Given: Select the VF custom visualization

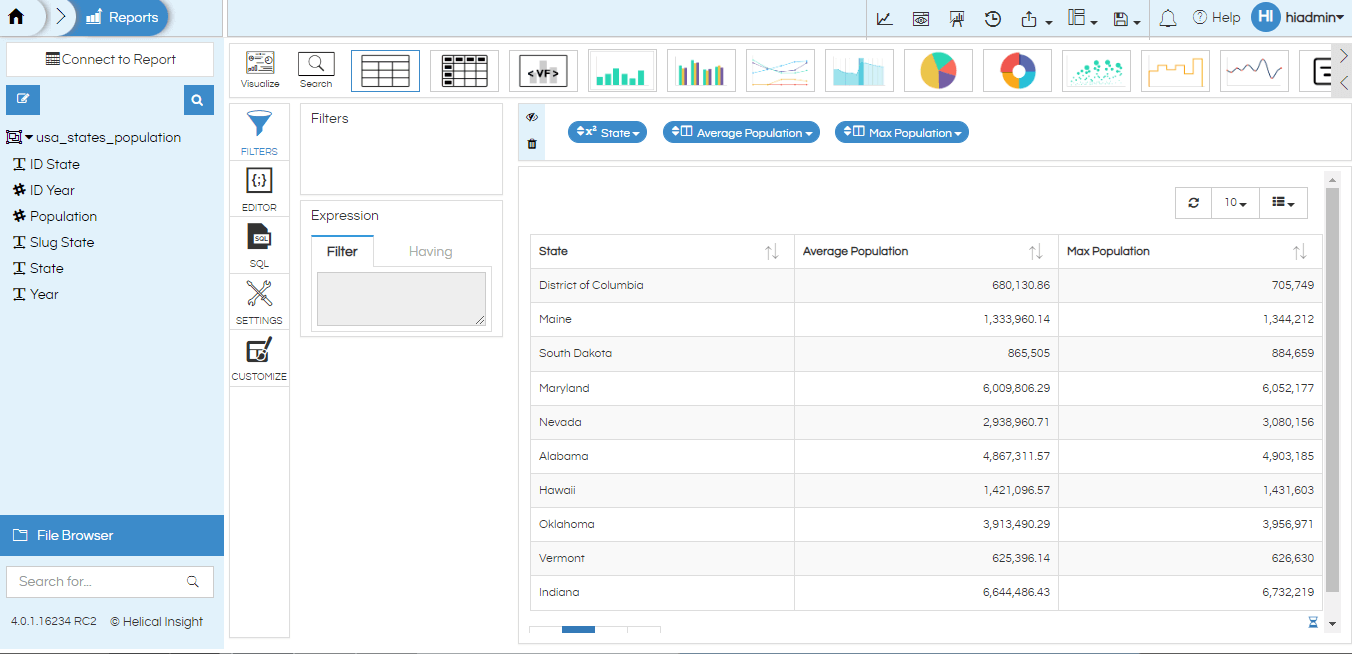Looking at the screenshot, I should [543, 71].
